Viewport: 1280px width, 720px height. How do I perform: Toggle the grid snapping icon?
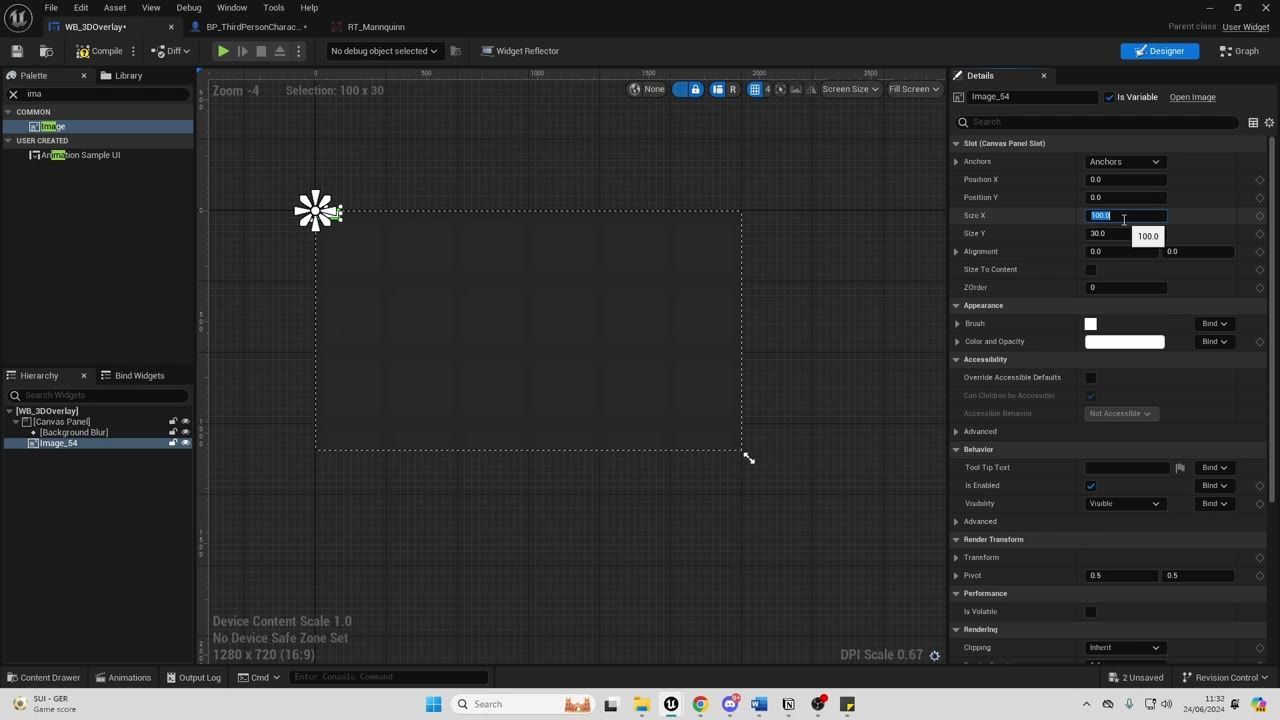click(x=755, y=89)
